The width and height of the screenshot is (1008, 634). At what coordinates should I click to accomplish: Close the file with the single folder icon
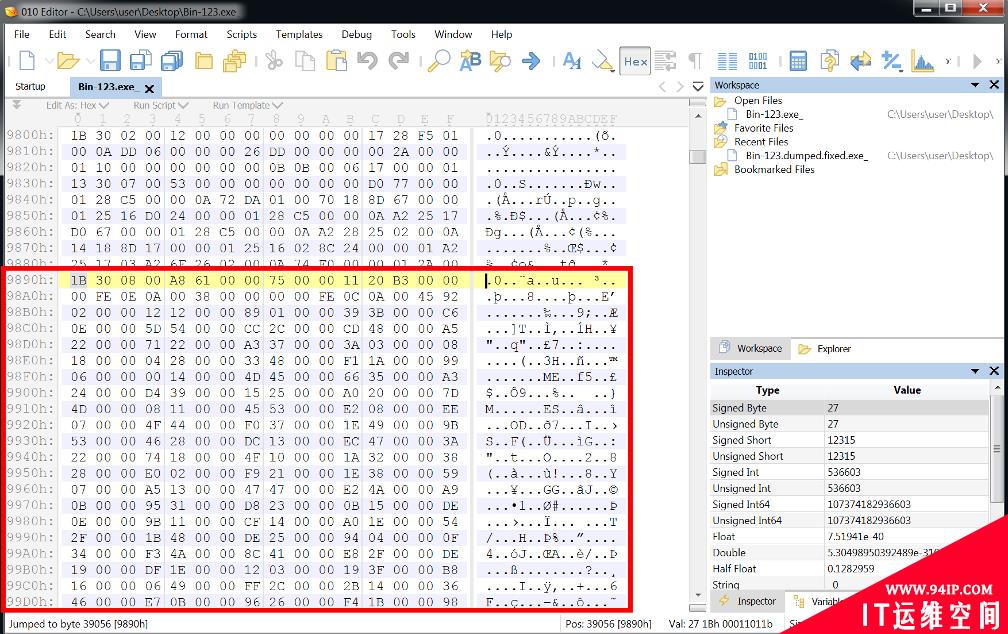[x=204, y=61]
